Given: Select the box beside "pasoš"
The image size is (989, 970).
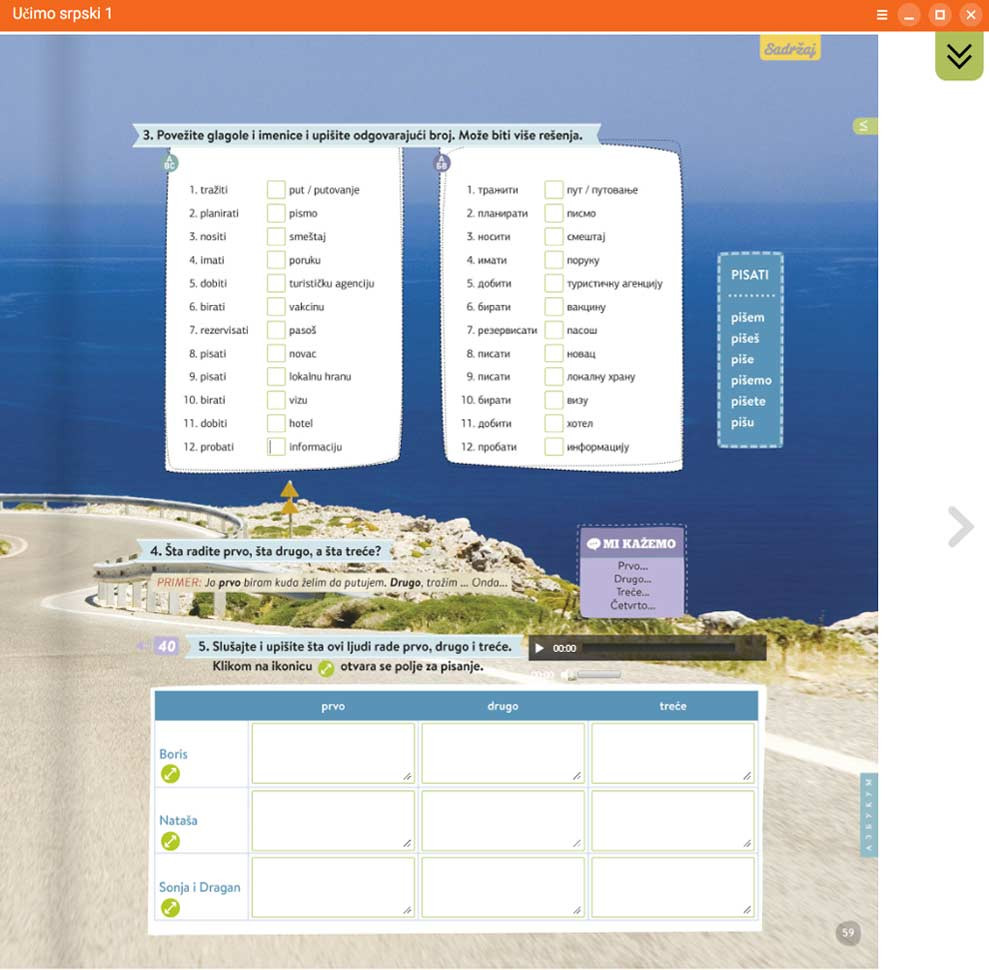Looking at the screenshot, I should pyautogui.click(x=276, y=330).
